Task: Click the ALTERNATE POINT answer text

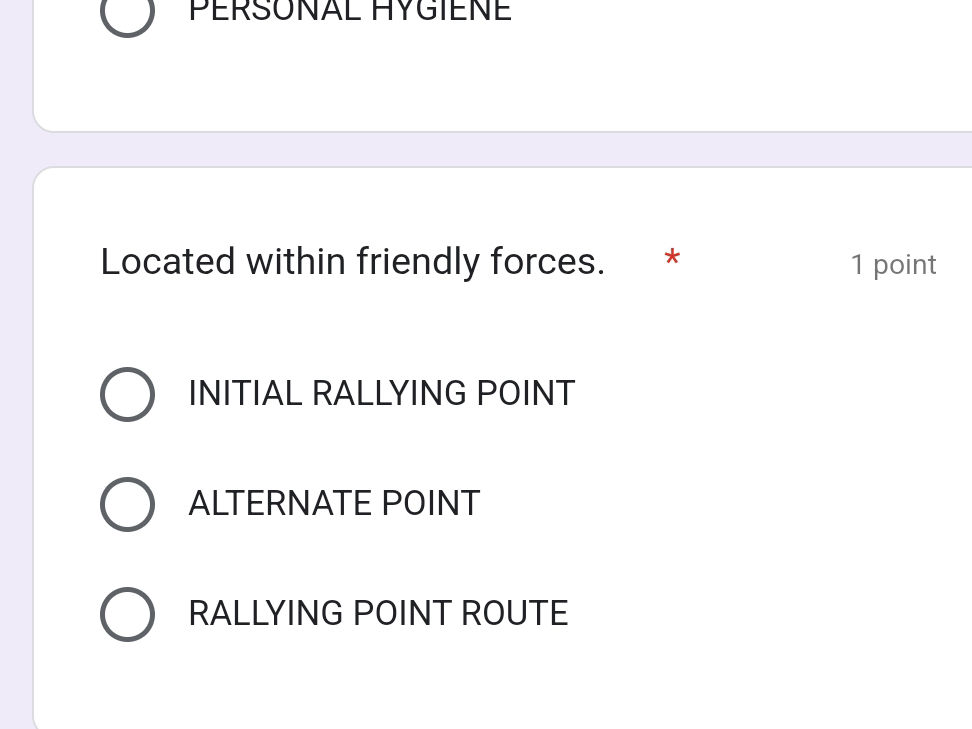Action: tap(334, 504)
